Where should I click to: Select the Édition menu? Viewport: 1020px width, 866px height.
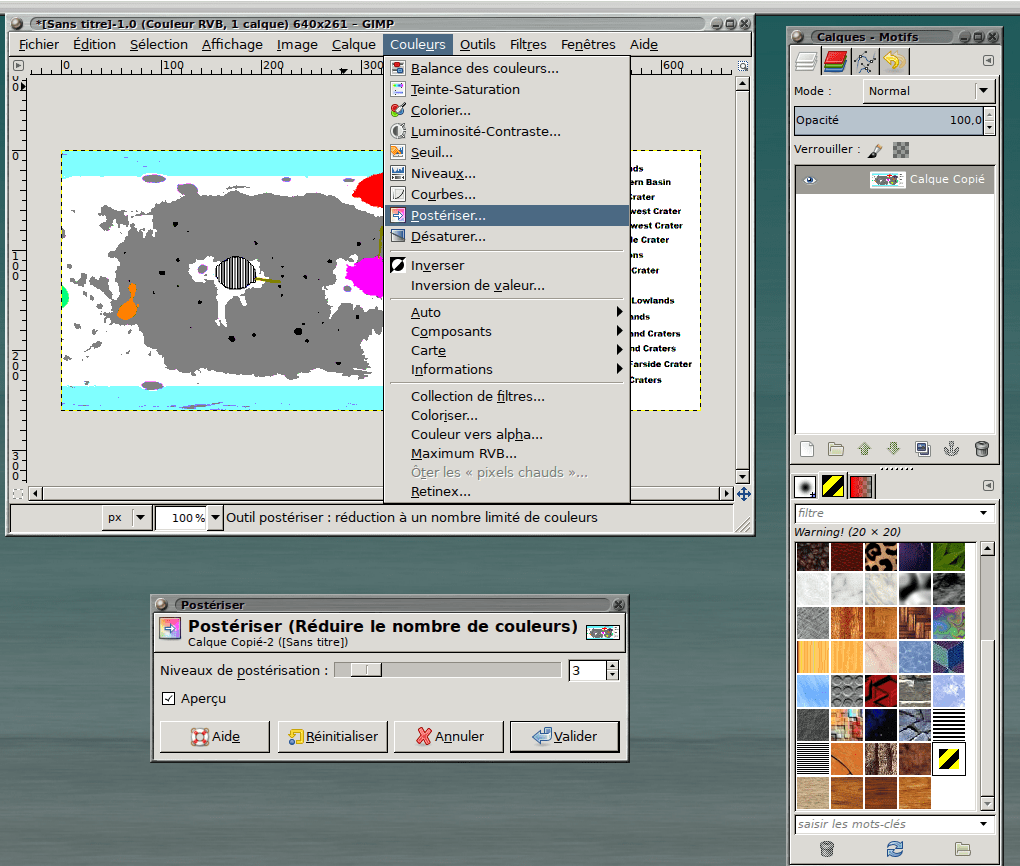point(94,44)
